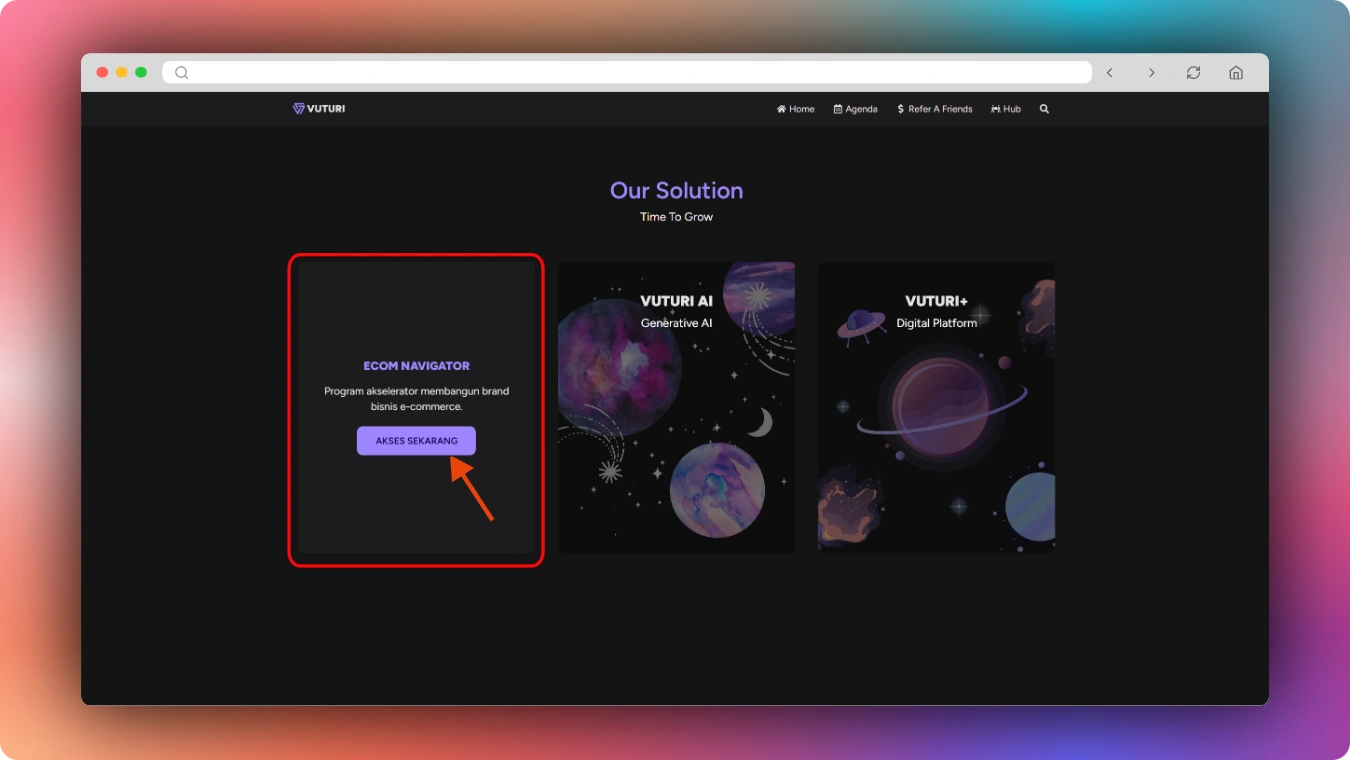
Task: Click the address bar search icon
Action: pos(181,72)
